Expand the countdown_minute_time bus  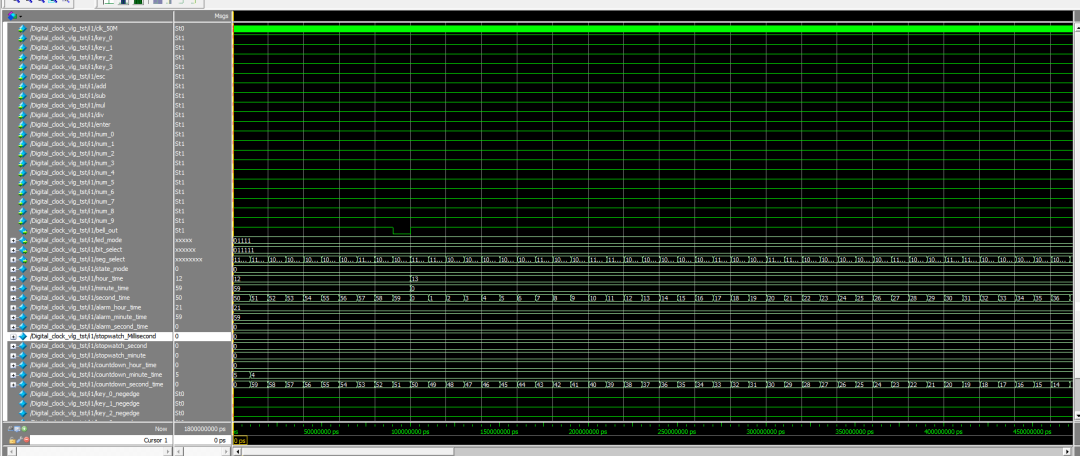(x=13, y=375)
